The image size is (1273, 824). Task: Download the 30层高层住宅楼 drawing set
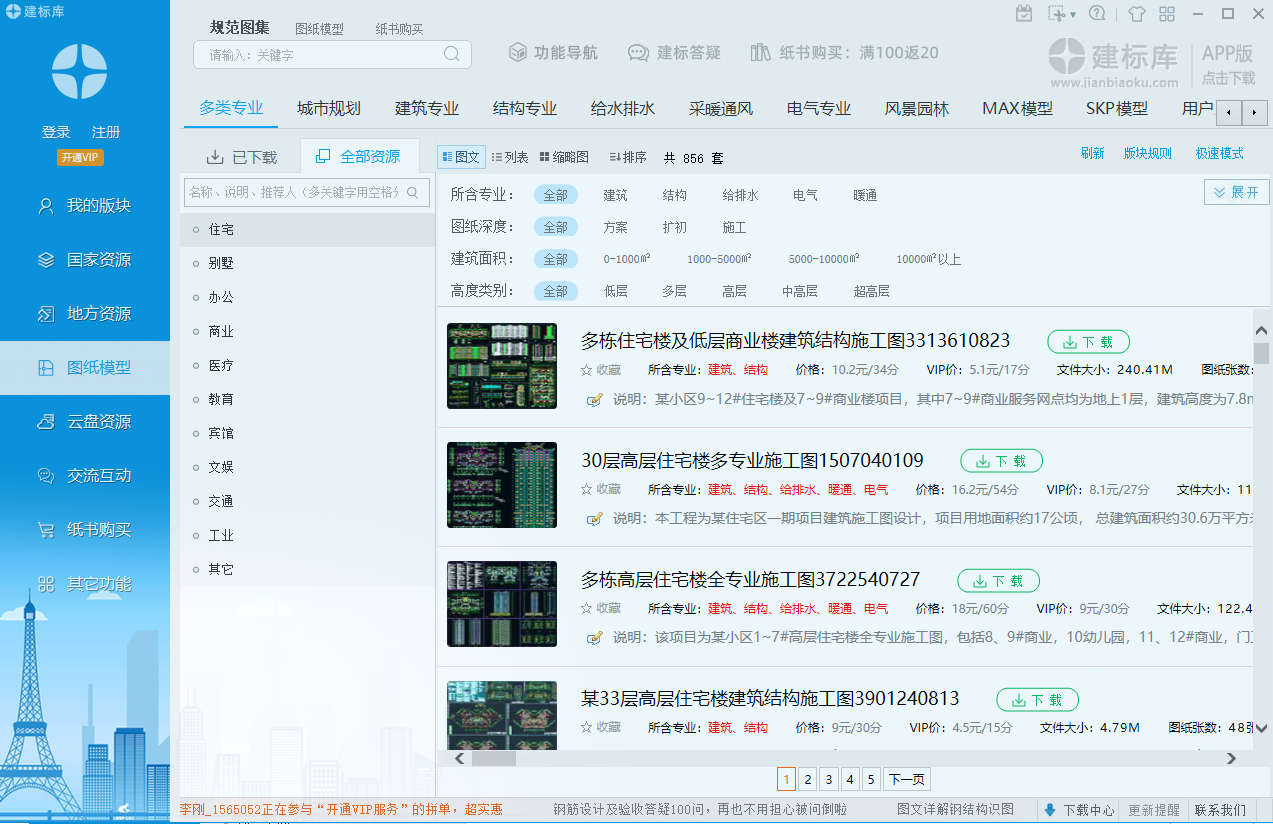click(1001, 461)
